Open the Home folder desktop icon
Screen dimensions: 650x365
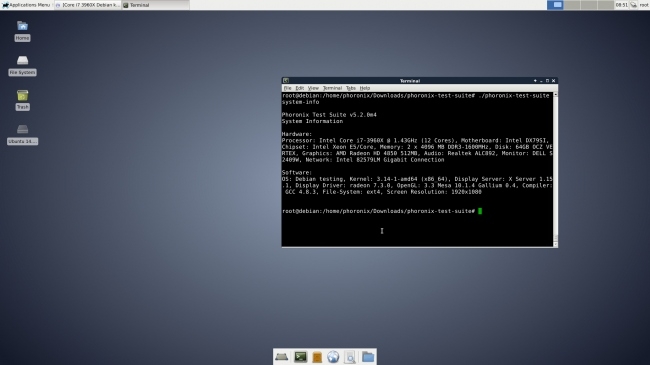point(22,31)
